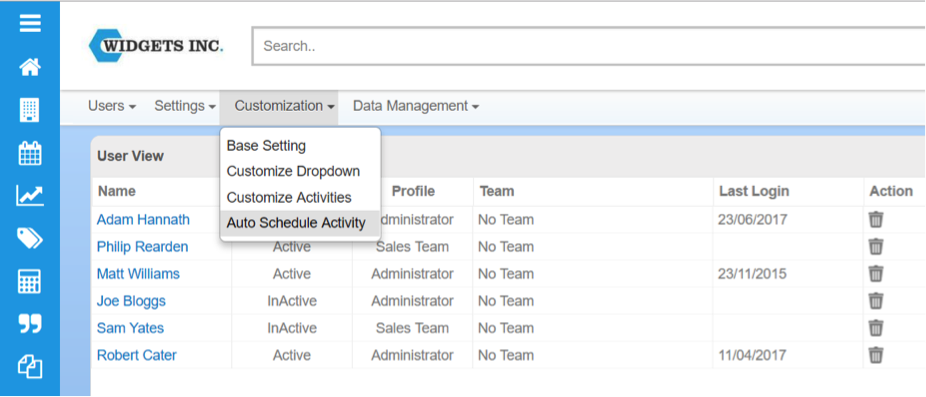Click the Name column header
The width and height of the screenshot is (926, 397).
(x=117, y=191)
